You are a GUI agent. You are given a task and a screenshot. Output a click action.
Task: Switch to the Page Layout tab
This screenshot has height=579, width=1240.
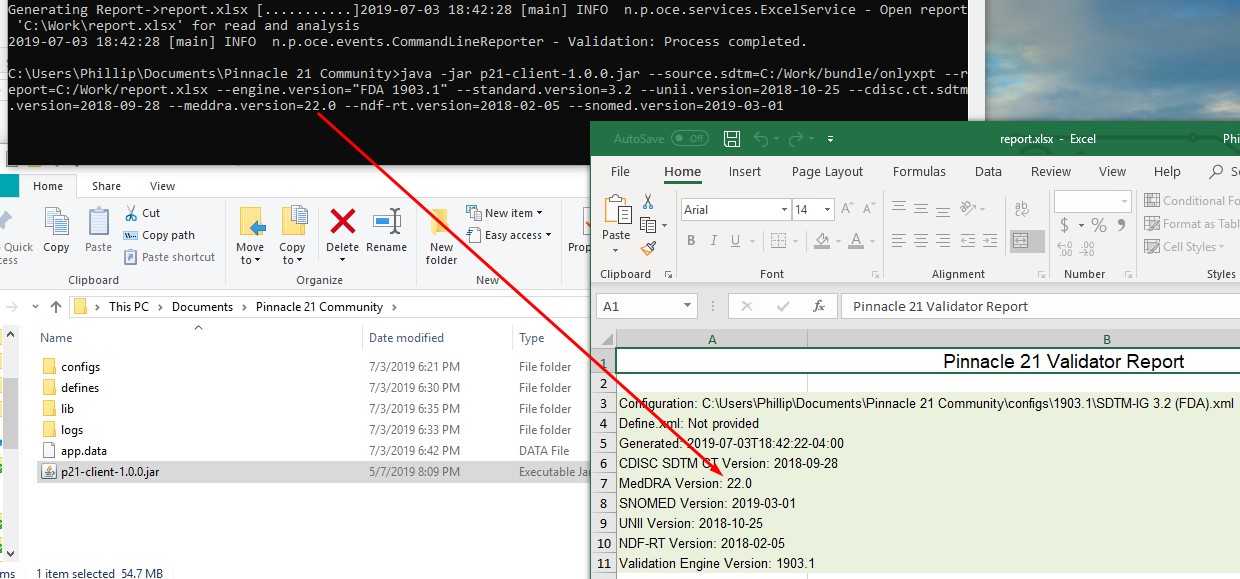827,172
